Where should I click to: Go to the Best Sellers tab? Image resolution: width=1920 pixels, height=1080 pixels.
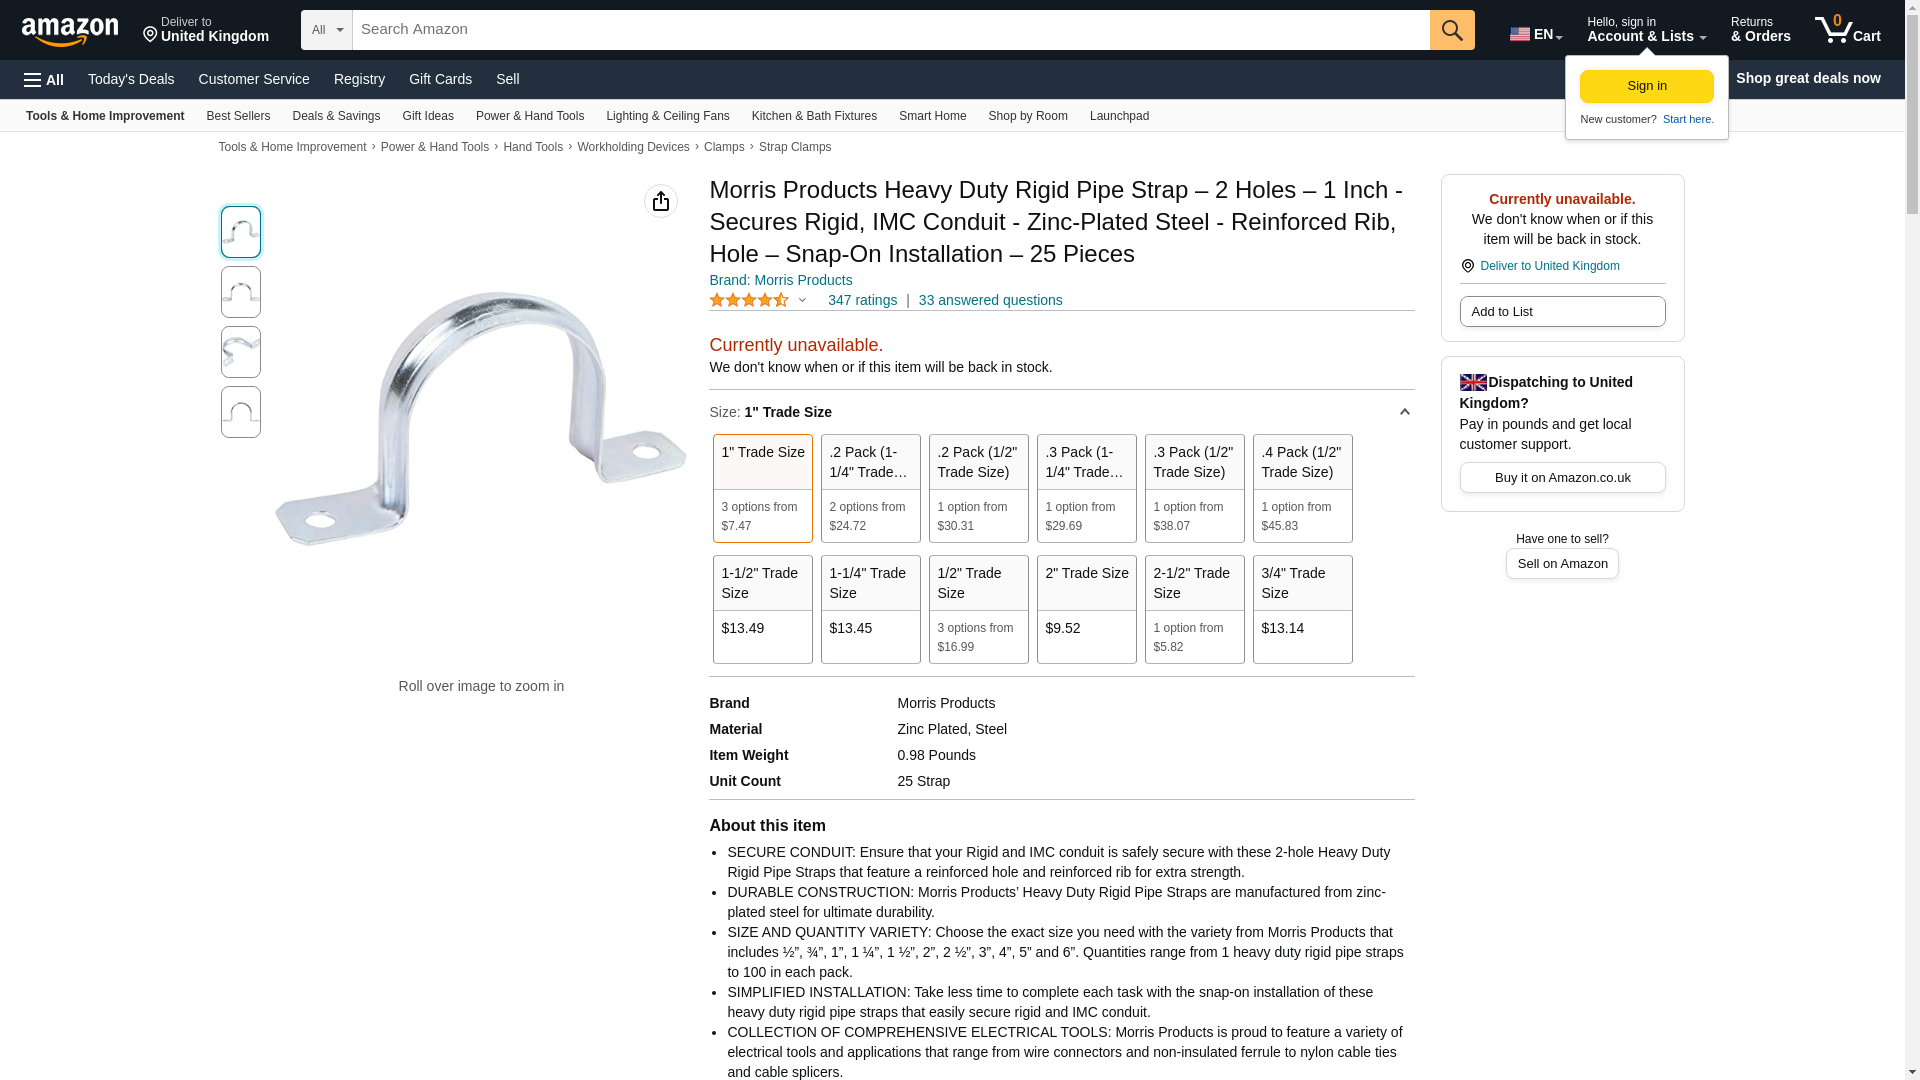[238, 116]
